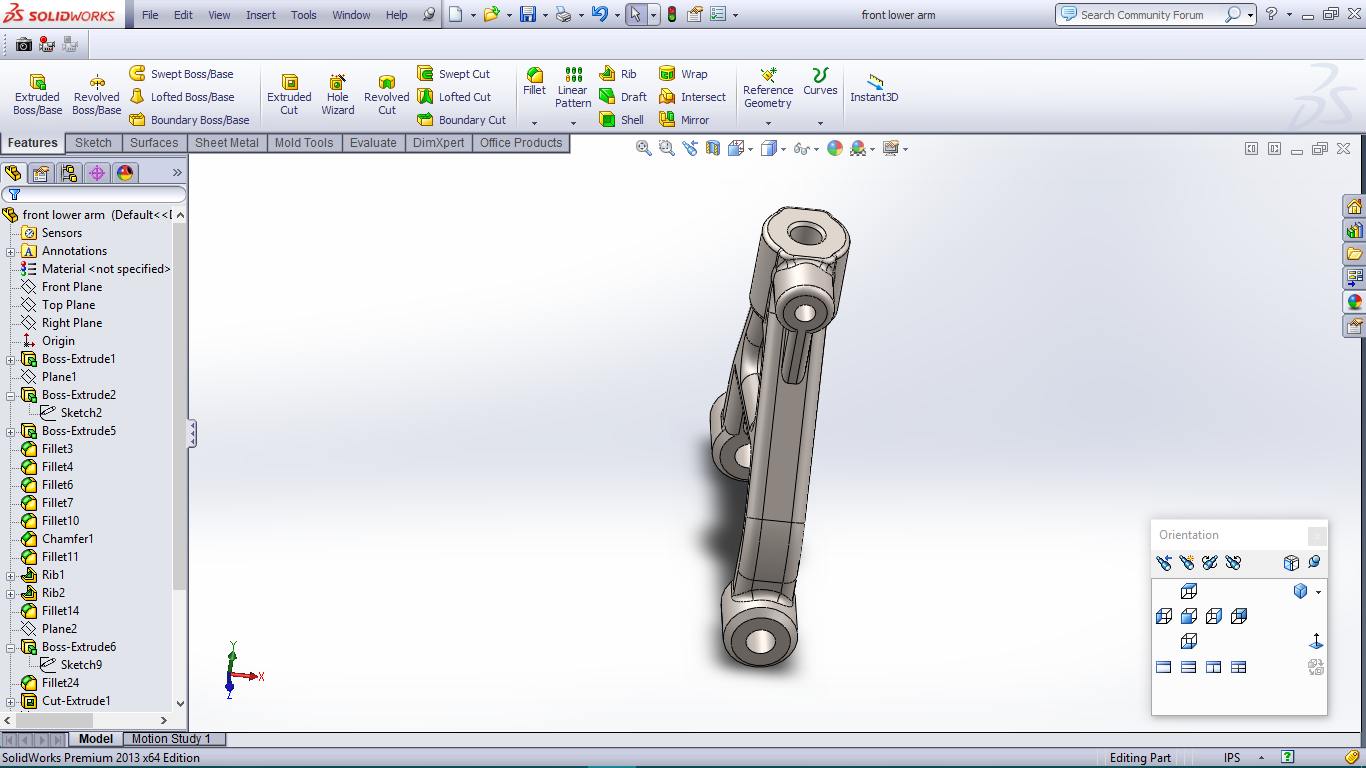Click Zoom to Fit in view toolbar
The width and height of the screenshot is (1366, 768).
[644, 148]
